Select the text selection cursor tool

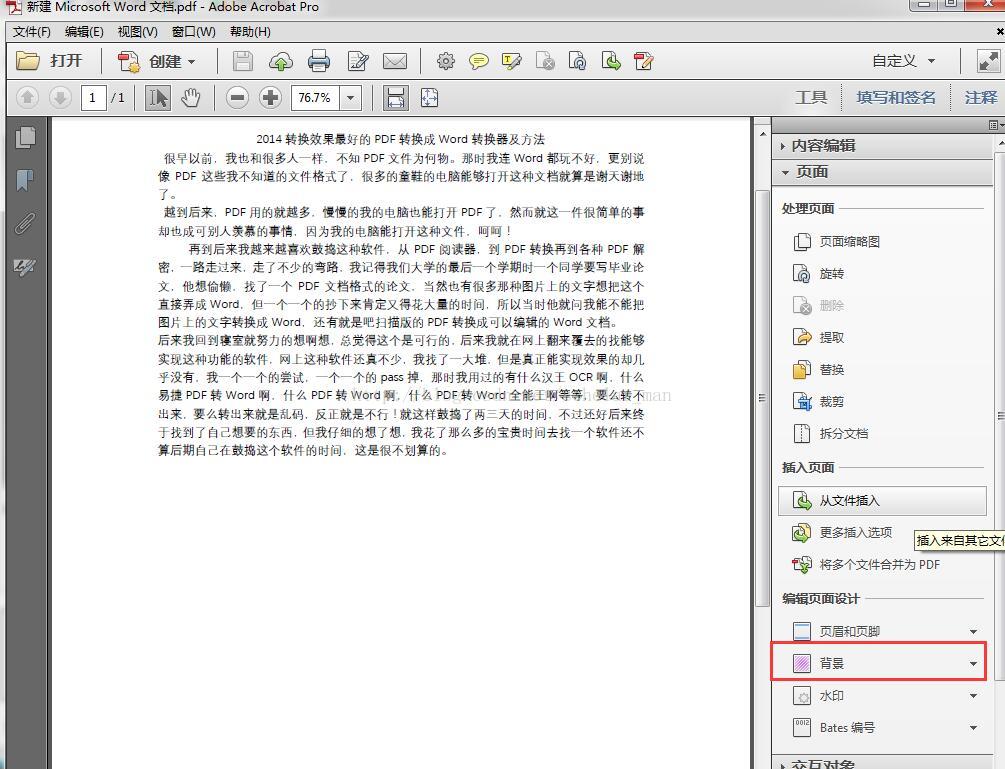point(158,98)
